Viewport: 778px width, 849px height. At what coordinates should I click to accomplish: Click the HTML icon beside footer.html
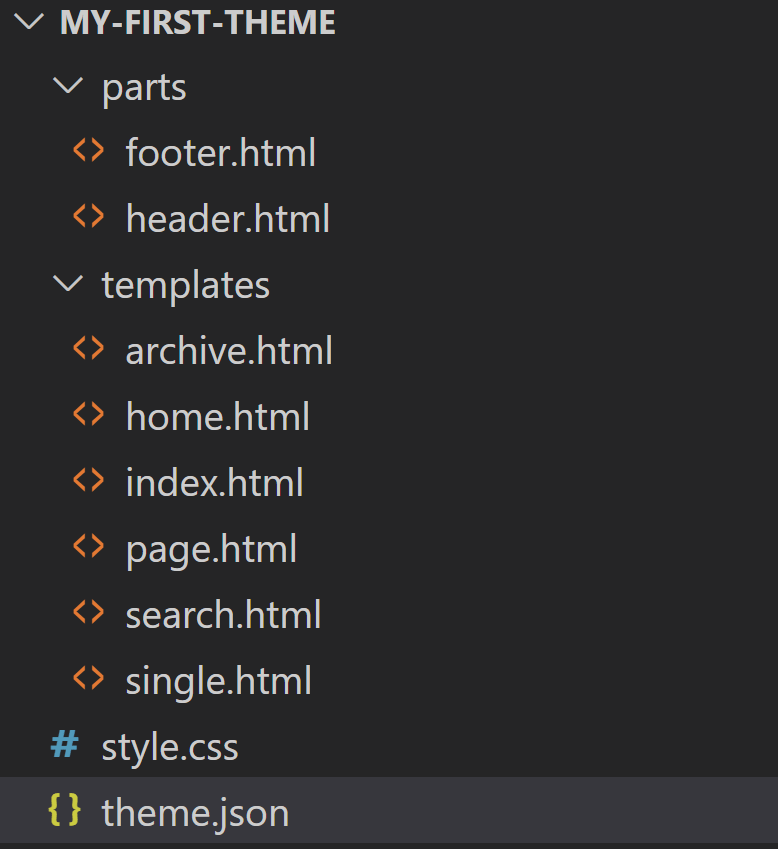(88, 151)
